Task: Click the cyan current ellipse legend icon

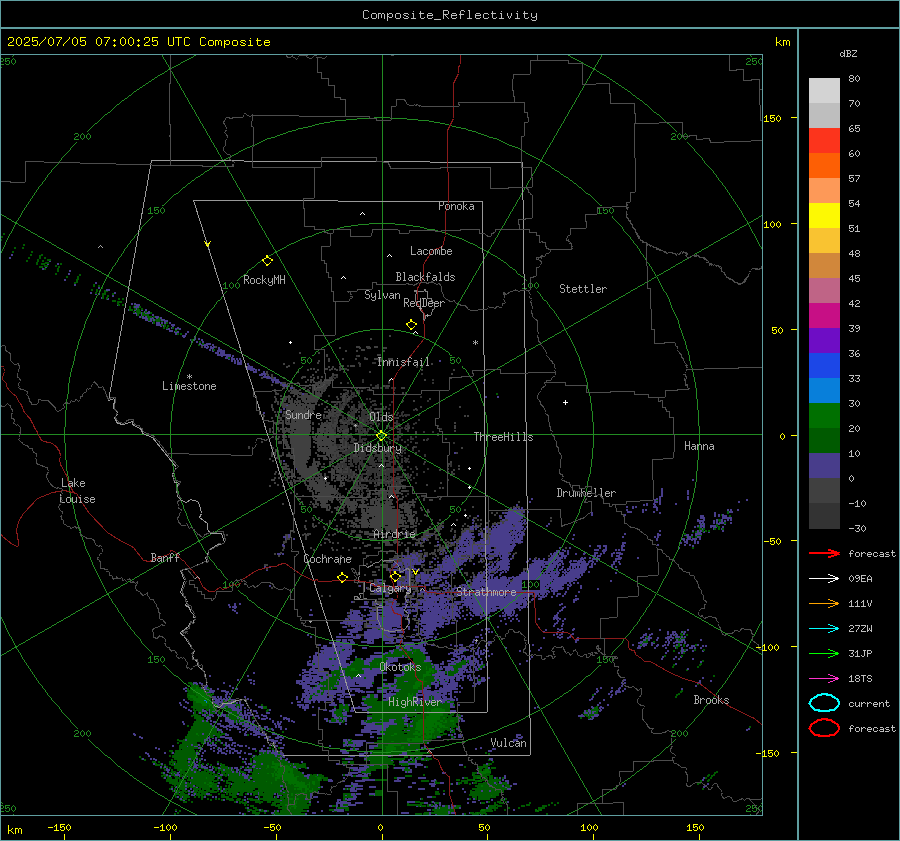Action: click(824, 703)
